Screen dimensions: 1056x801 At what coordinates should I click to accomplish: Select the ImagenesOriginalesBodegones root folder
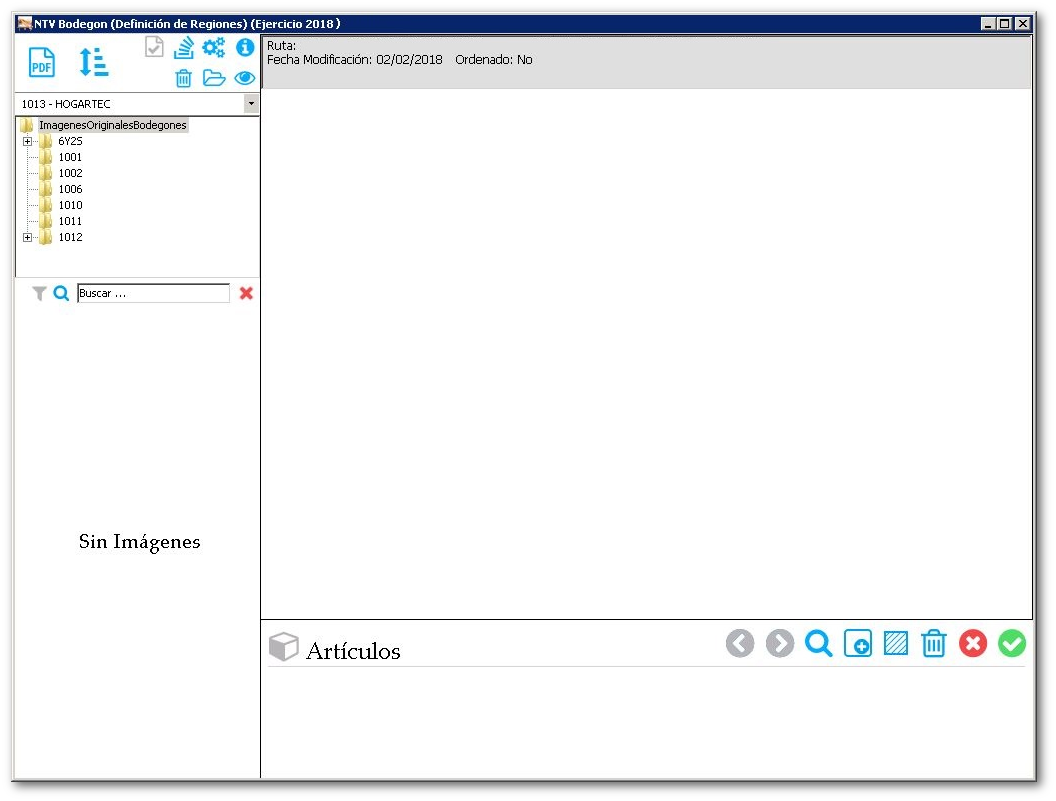point(112,125)
